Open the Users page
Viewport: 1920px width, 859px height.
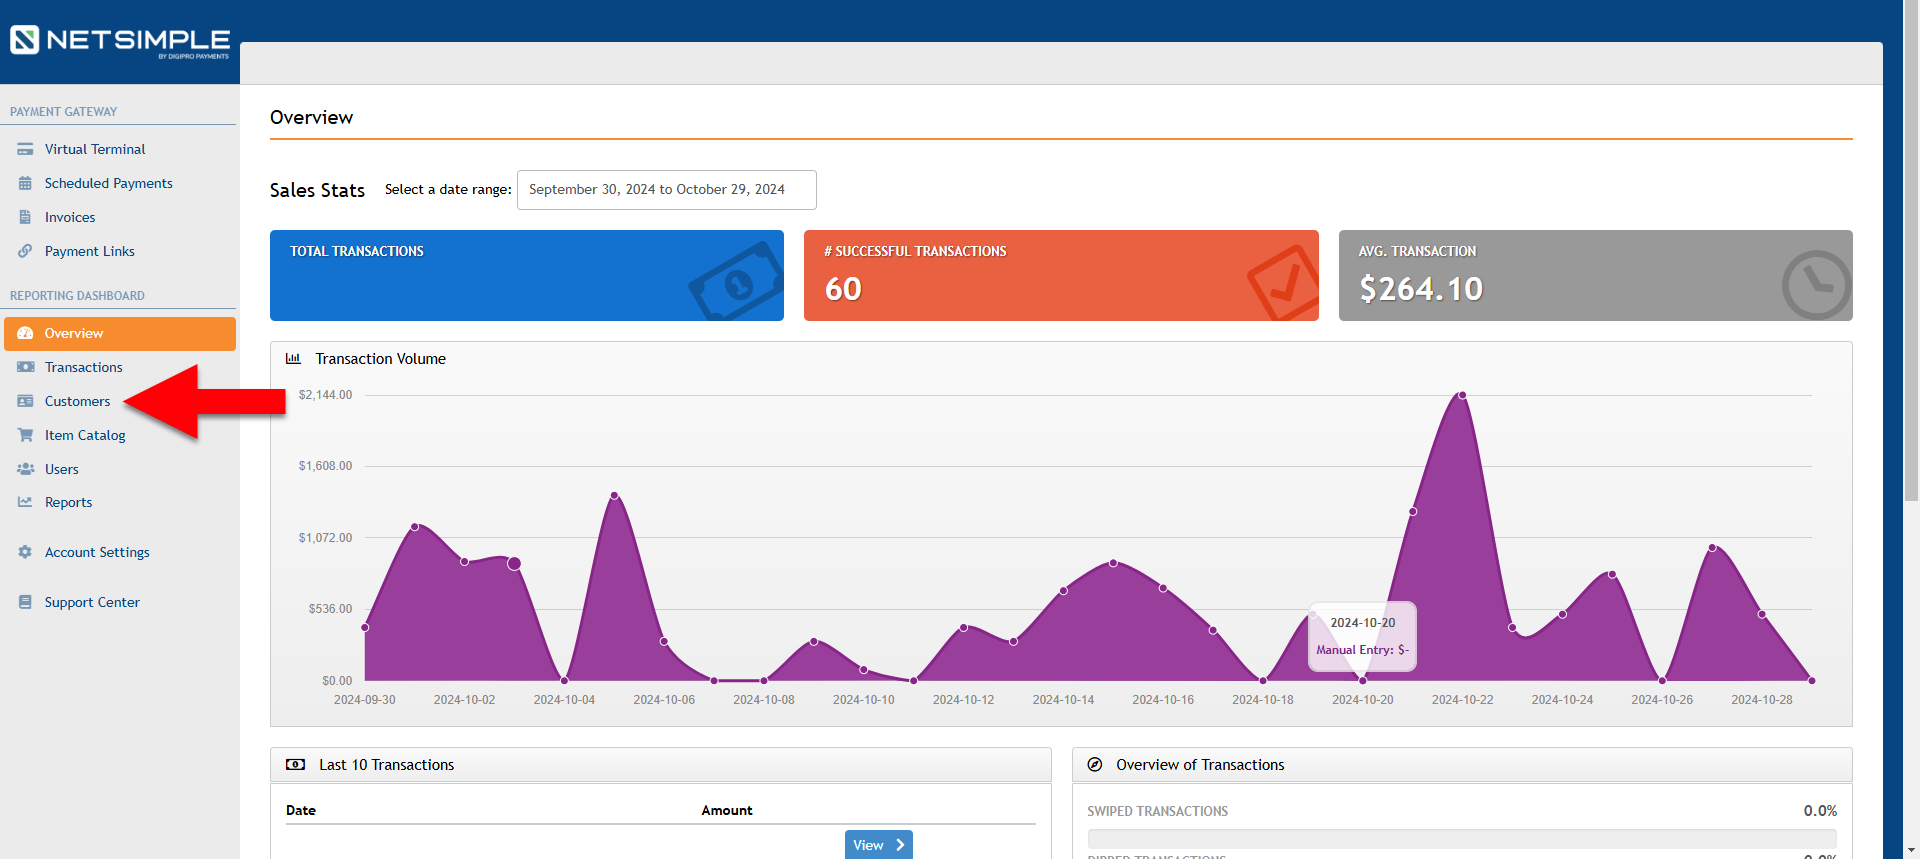[61, 469]
